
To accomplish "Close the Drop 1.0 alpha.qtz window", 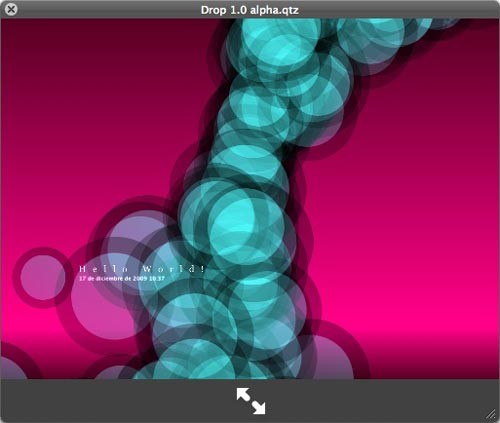I will point(11,9).
